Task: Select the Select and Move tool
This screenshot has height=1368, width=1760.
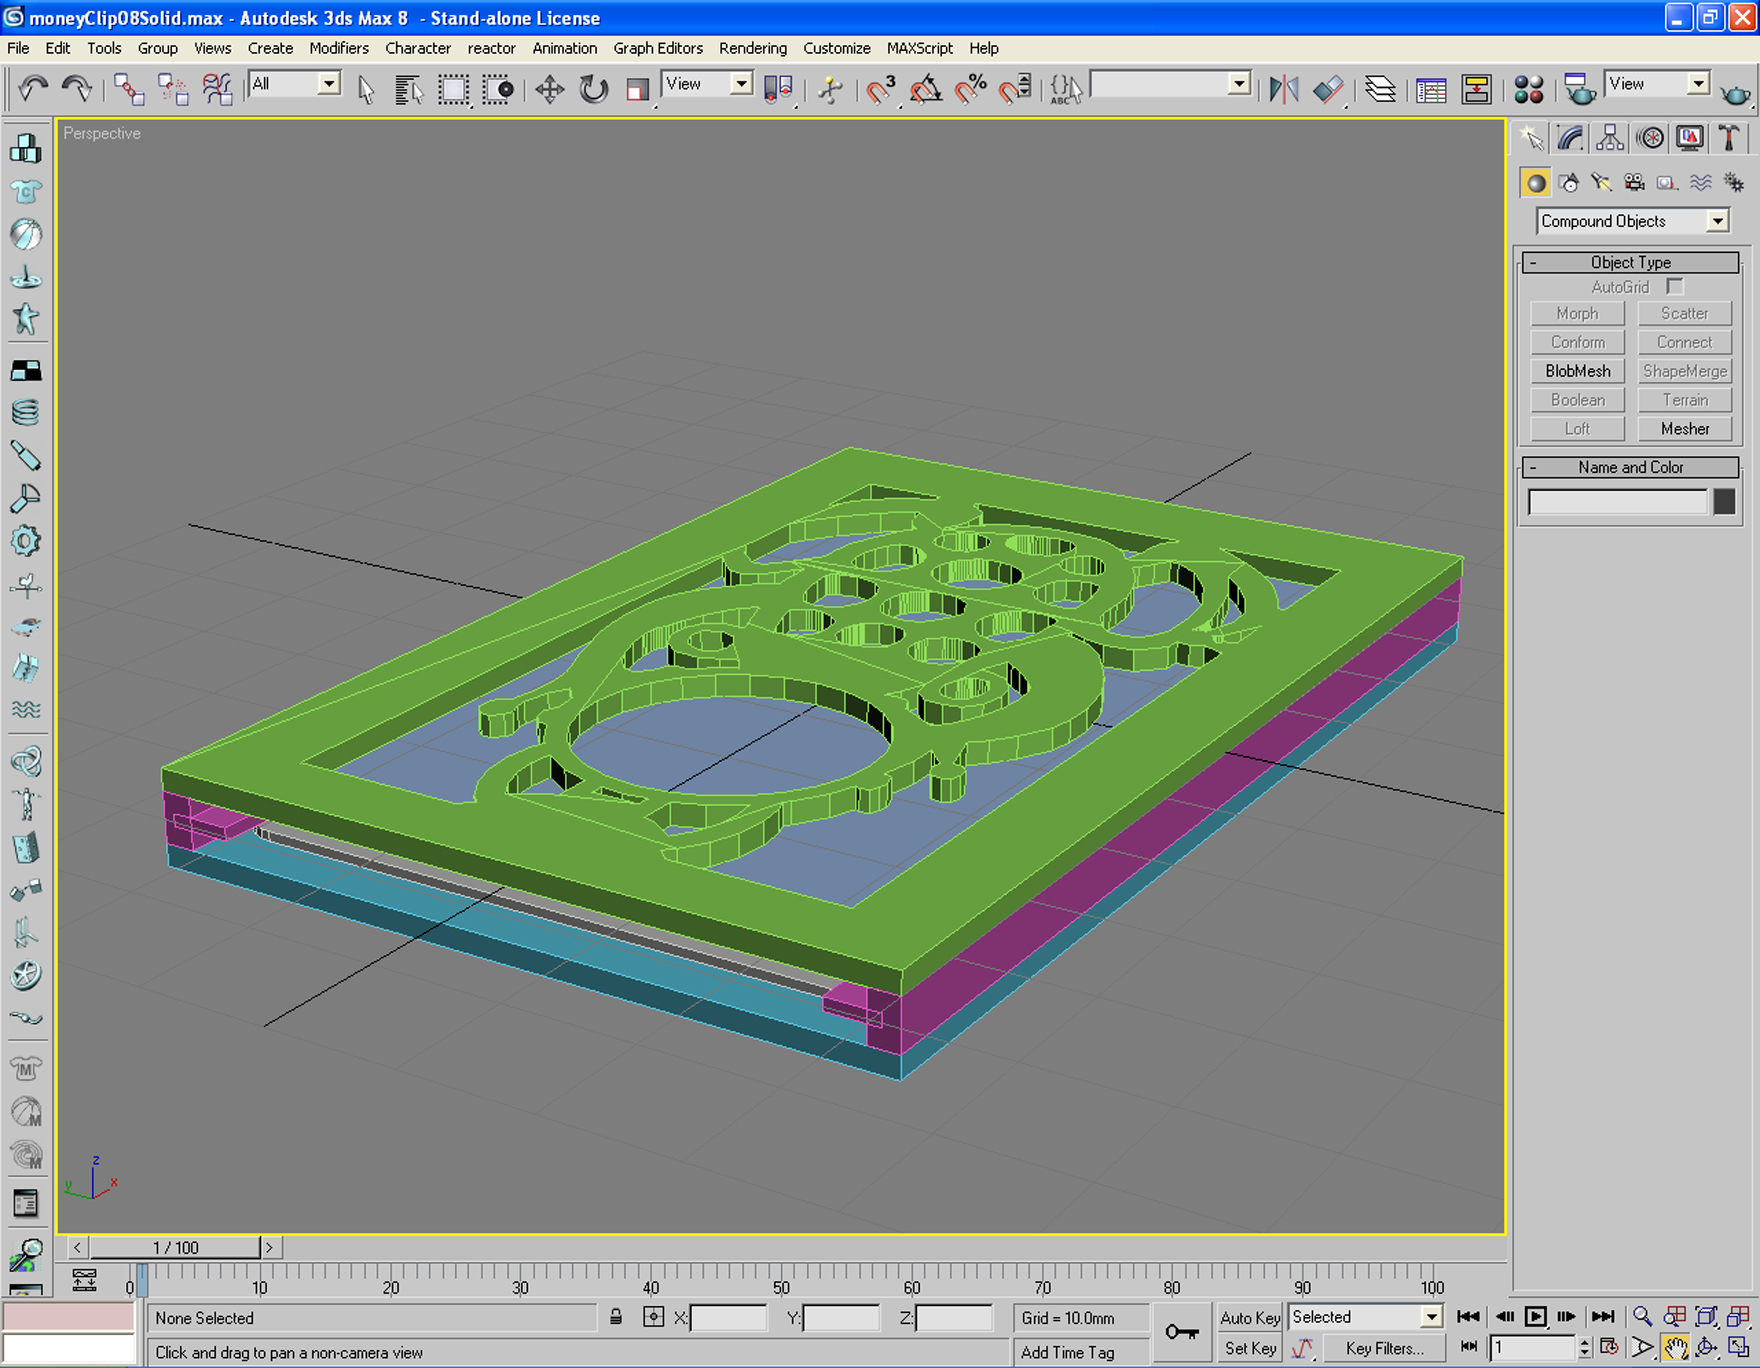Action: coord(549,90)
